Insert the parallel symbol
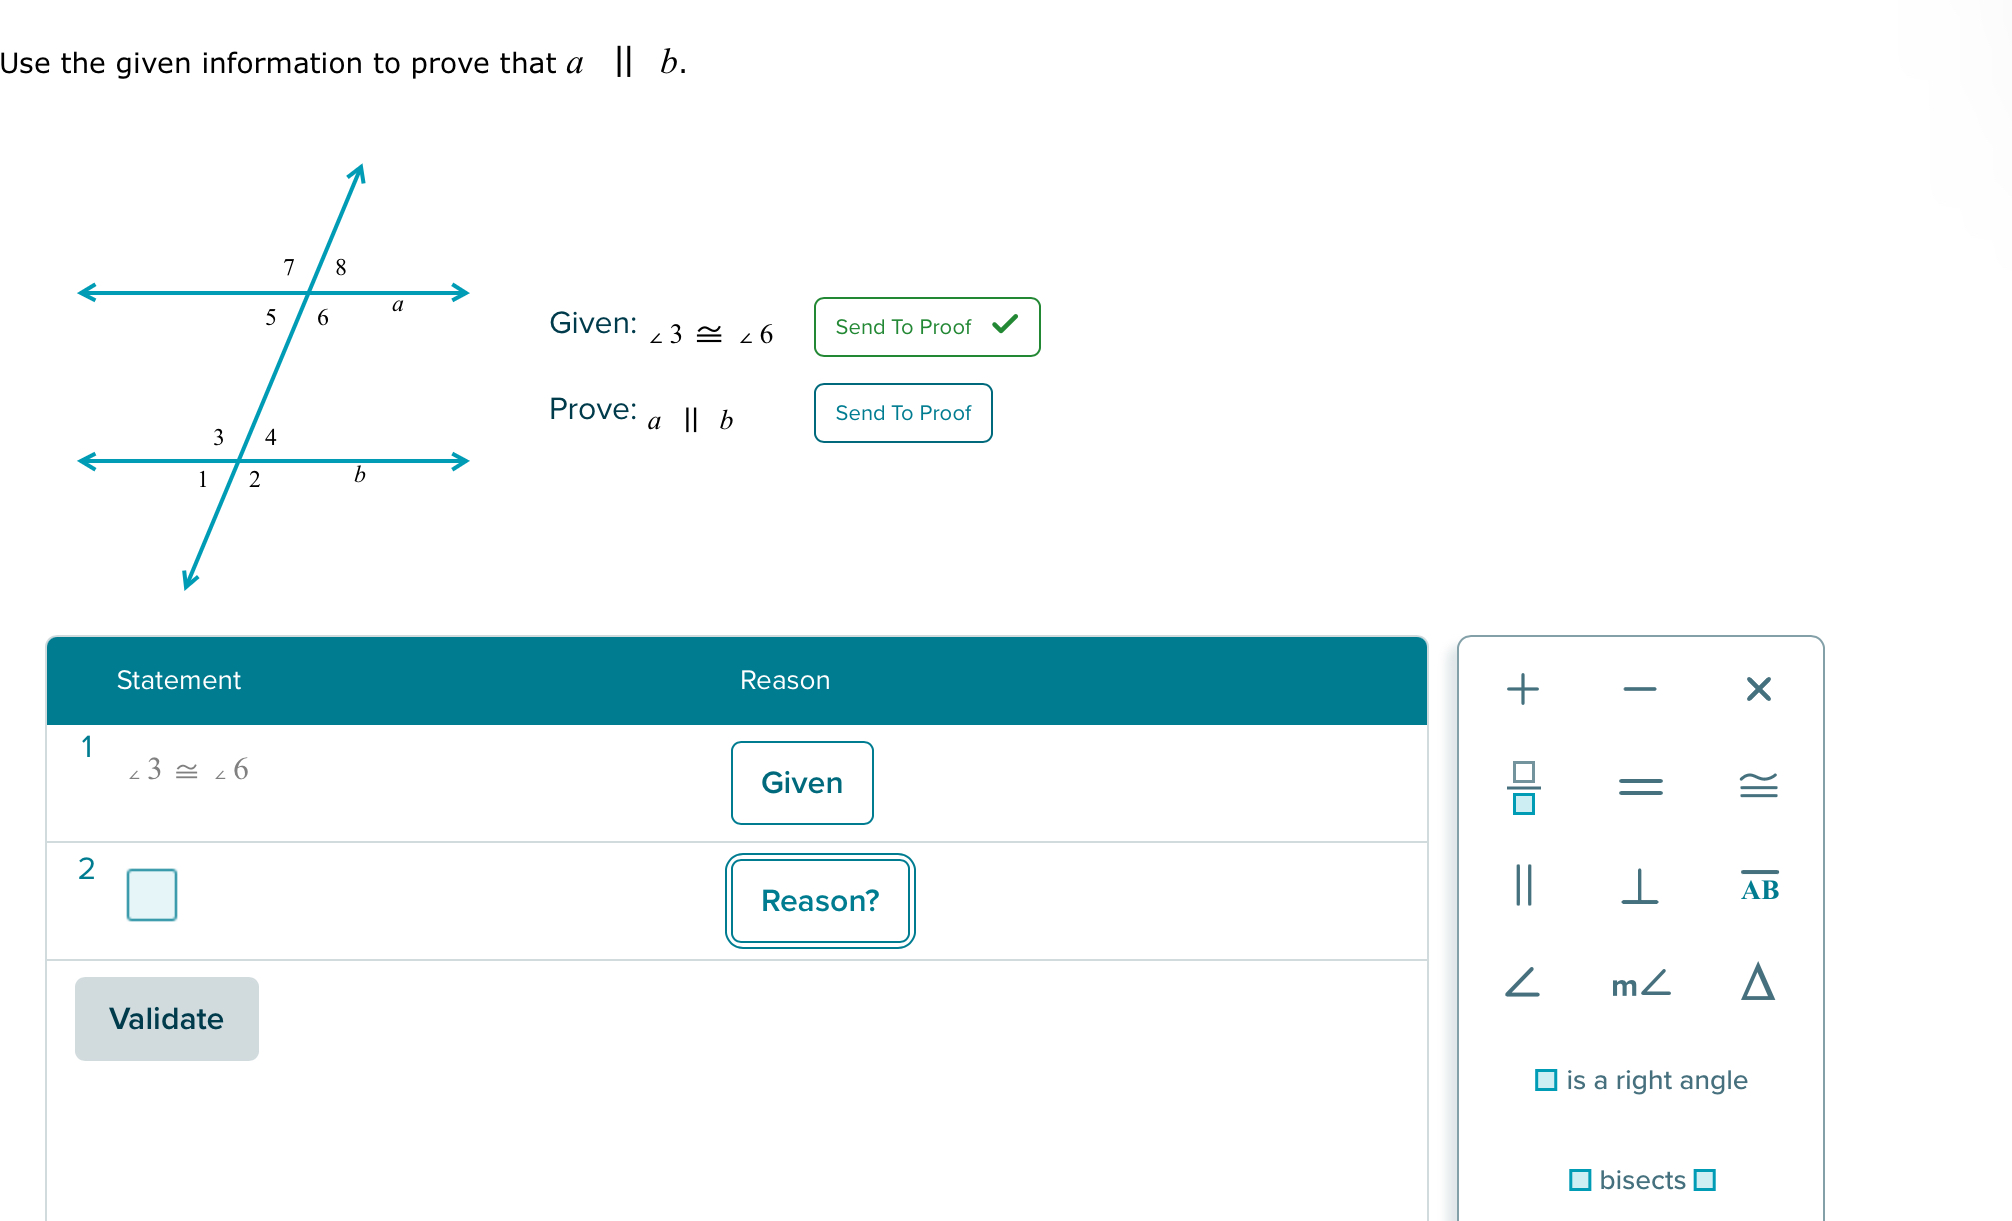This screenshot has width=2012, height=1221. (1523, 885)
